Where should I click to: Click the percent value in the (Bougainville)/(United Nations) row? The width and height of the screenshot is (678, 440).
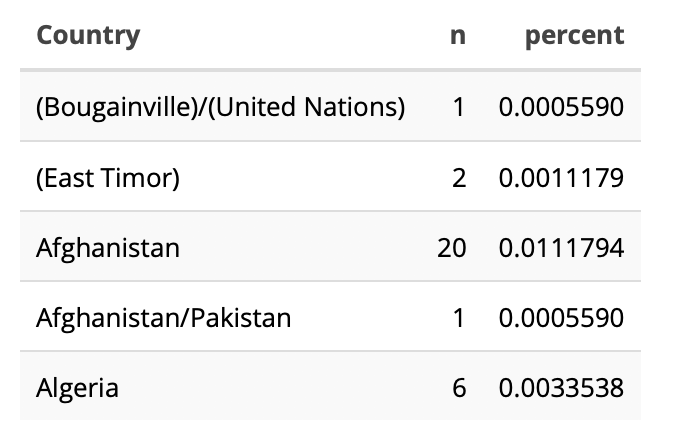coord(561,107)
